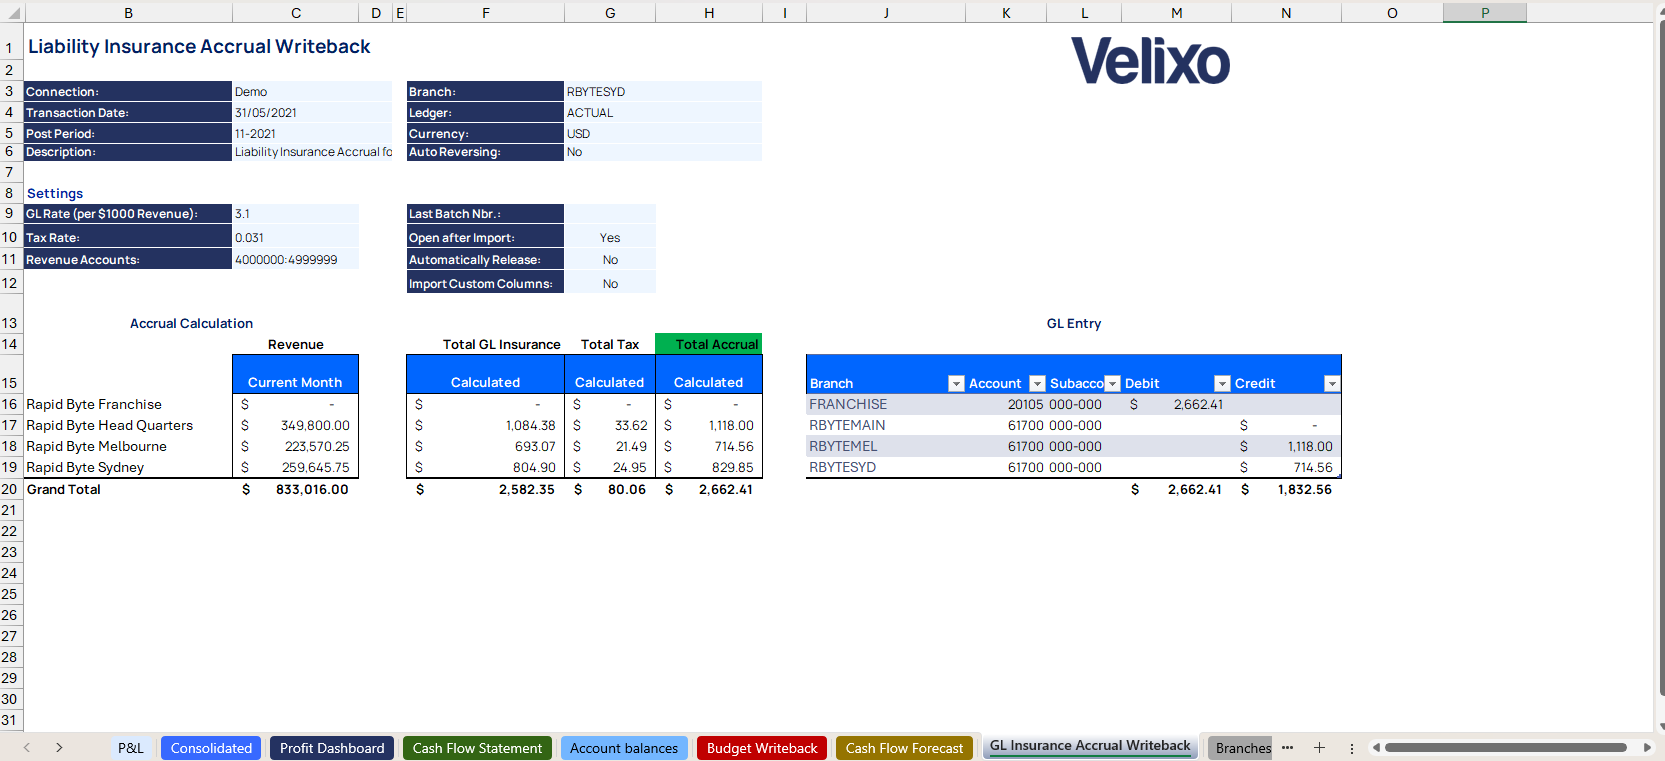The width and height of the screenshot is (1665, 761).
Task: Select the GL Insurance Accrual Writeback tab
Action: pos(1090,746)
